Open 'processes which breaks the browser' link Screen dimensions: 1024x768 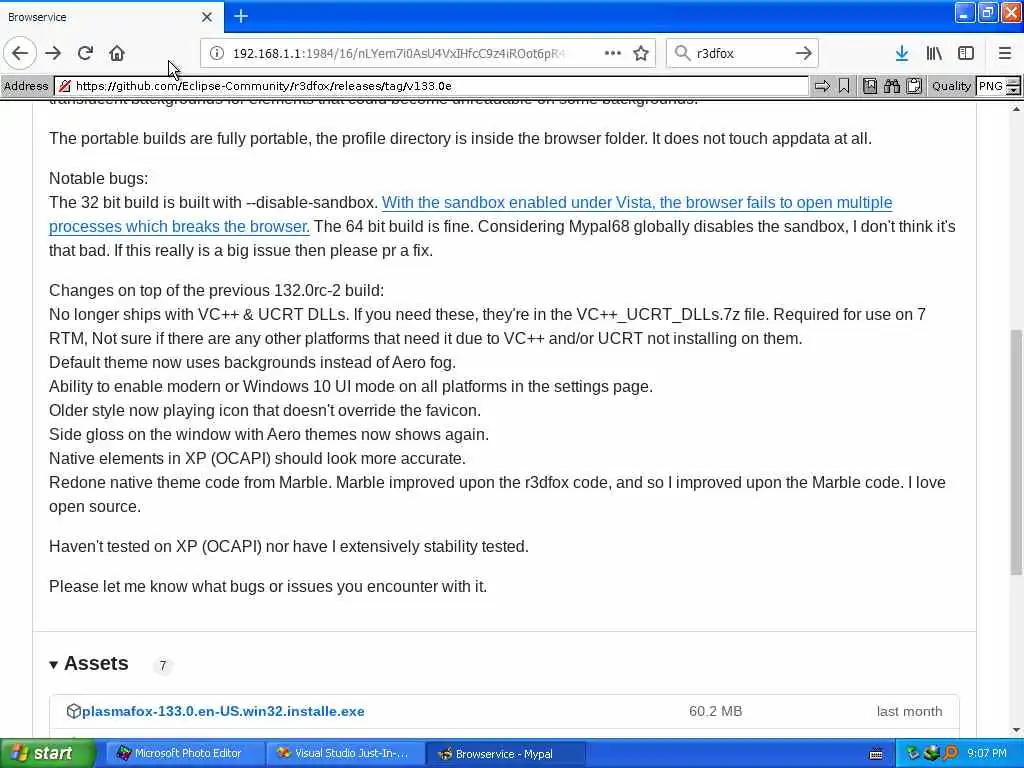(179, 227)
